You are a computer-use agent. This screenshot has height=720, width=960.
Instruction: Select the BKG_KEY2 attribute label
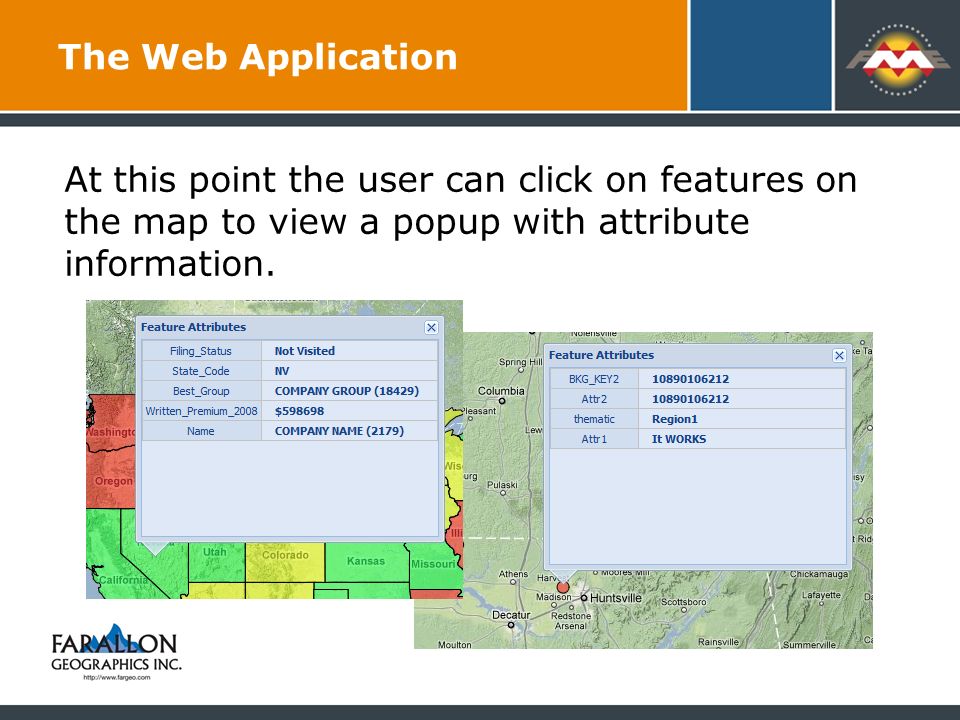point(594,379)
